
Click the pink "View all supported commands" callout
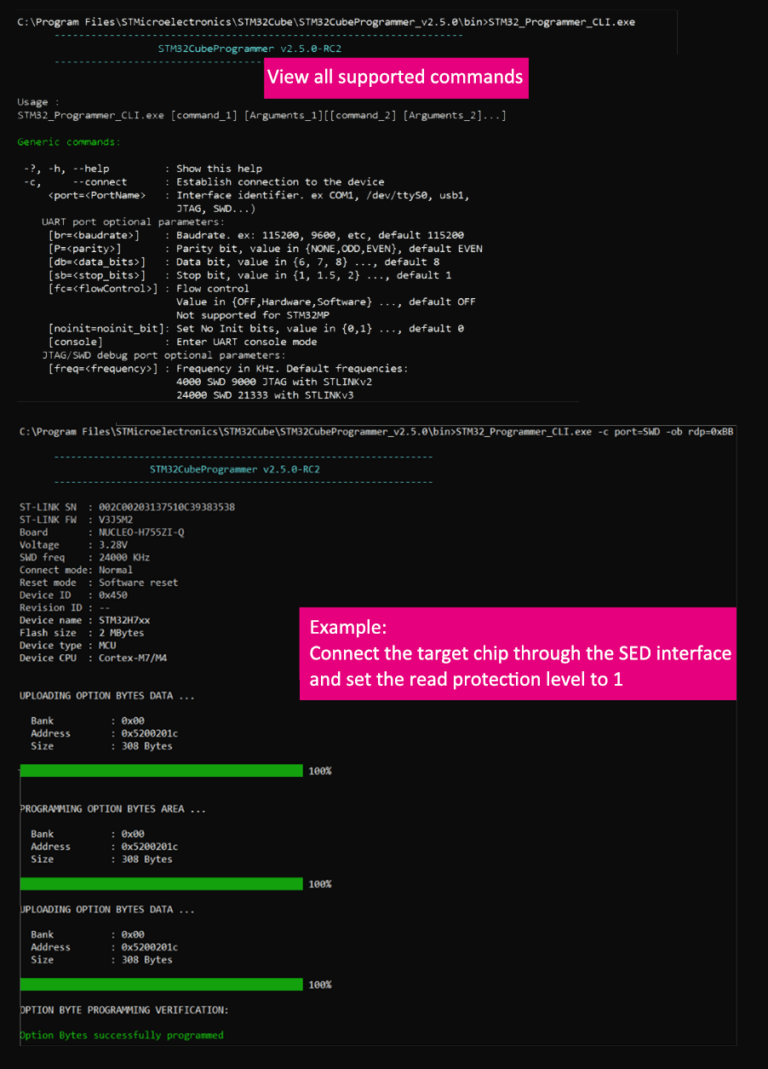pos(395,77)
